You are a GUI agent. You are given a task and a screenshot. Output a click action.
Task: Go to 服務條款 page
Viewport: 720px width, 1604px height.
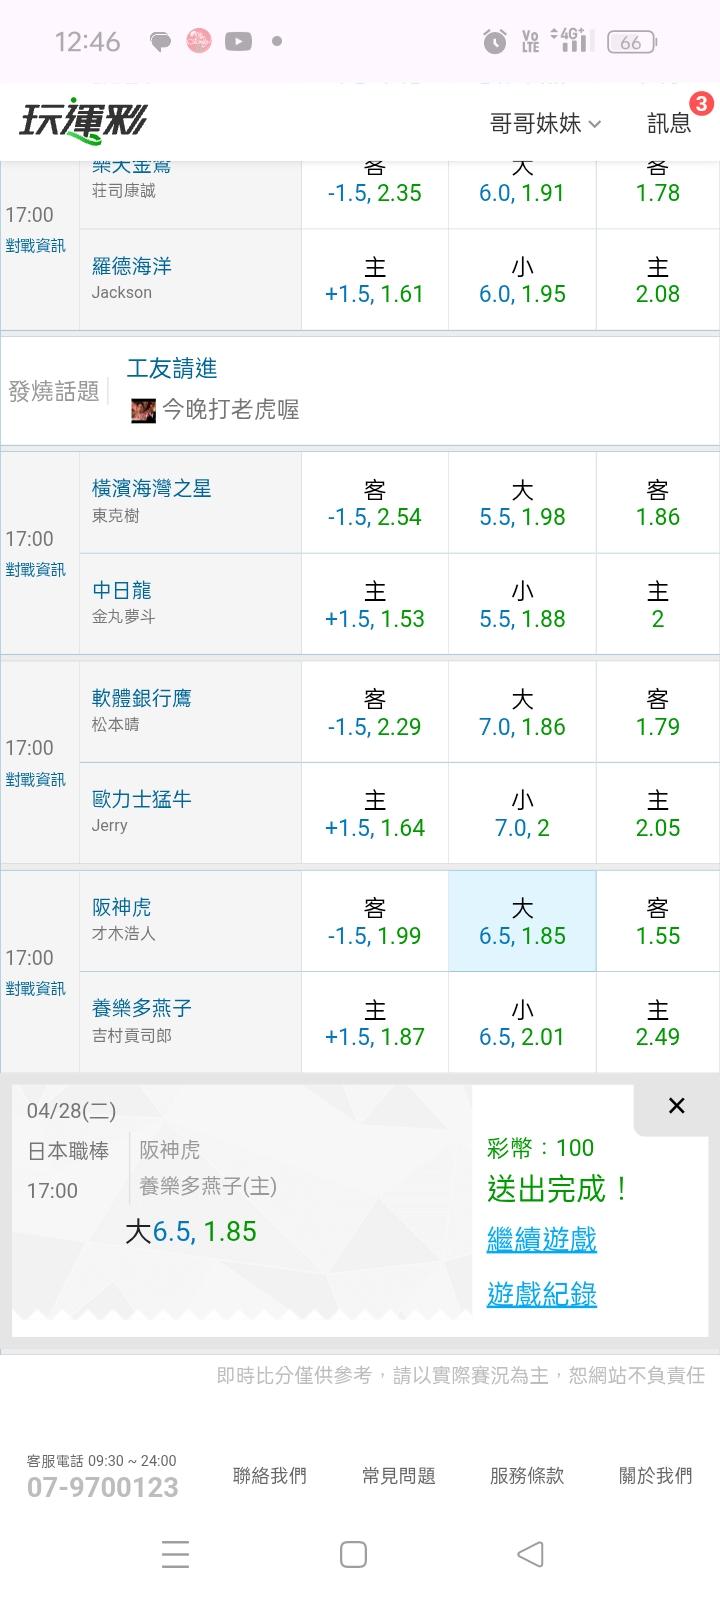(x=527, y=1475)
